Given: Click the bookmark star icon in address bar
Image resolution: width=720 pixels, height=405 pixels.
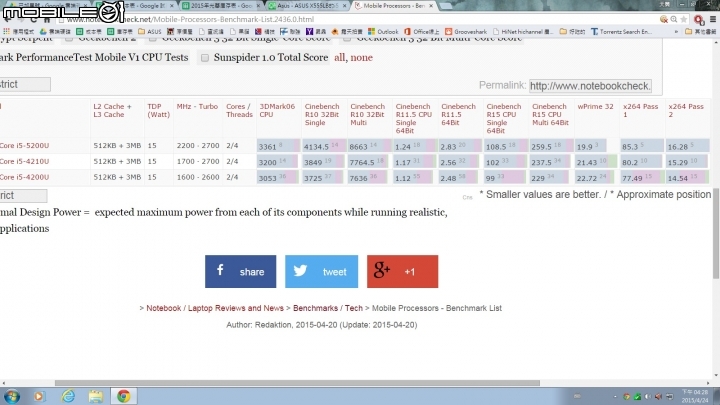Looking at the screenshot, I should [x=684, y=19].
